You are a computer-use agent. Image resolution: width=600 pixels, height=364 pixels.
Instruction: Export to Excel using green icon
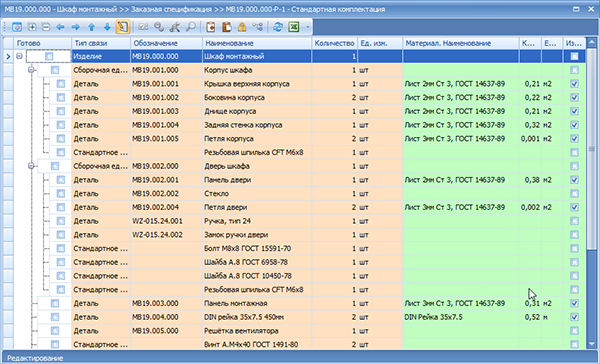click(294, 27)
